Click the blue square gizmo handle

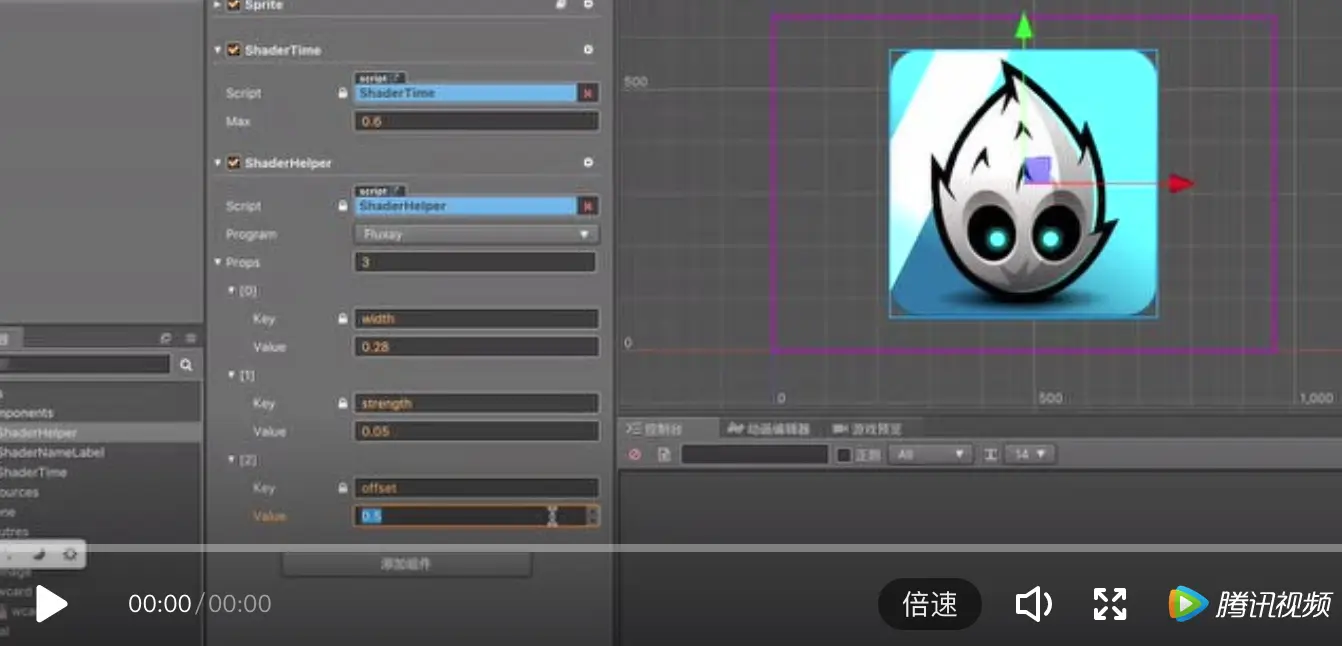point(1036,170)
